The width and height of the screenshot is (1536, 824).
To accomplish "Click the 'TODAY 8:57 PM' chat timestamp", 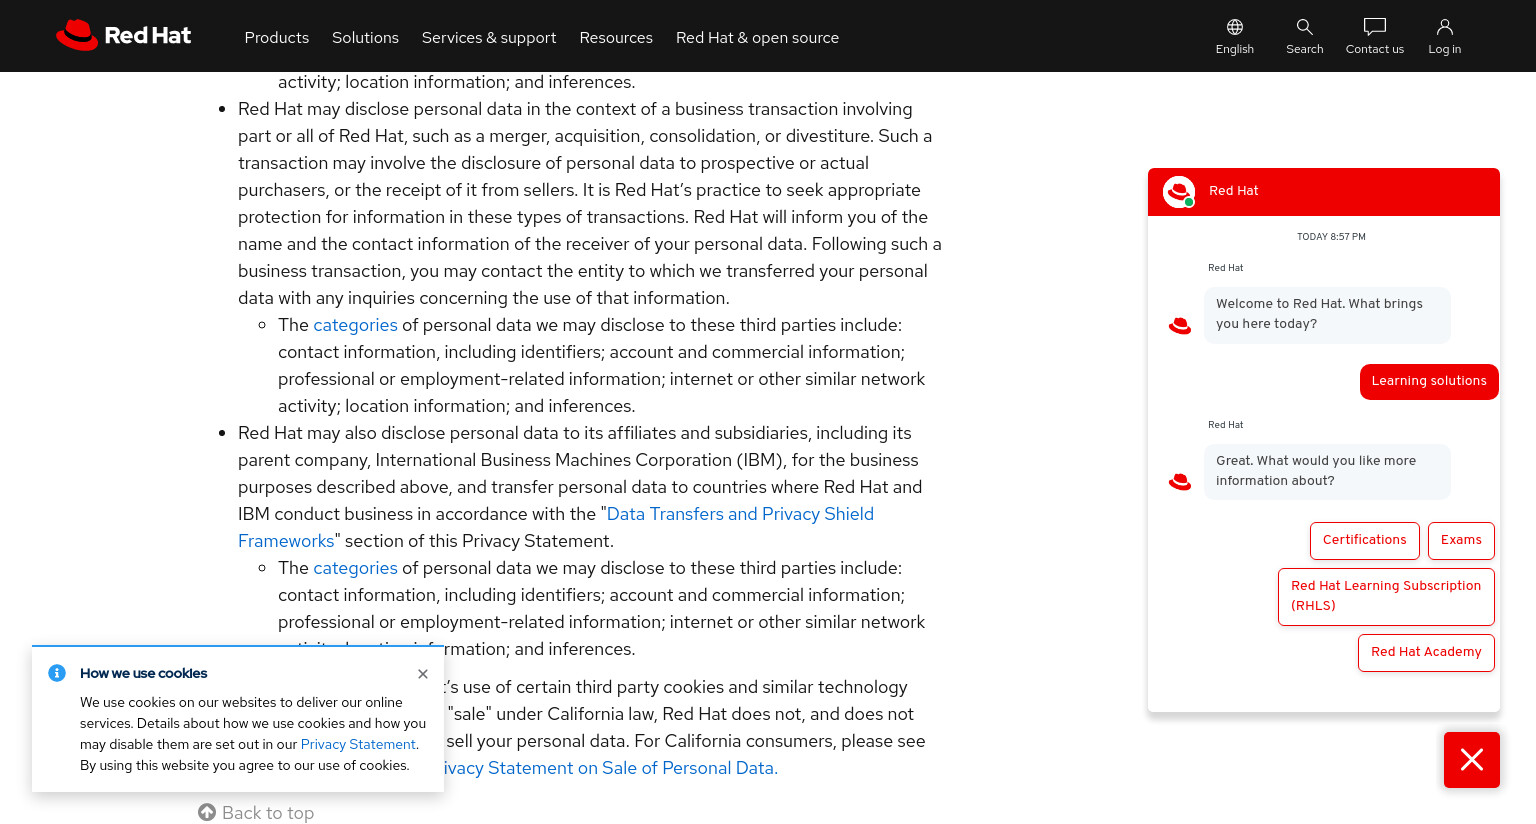I will [x=1331, y=237].
